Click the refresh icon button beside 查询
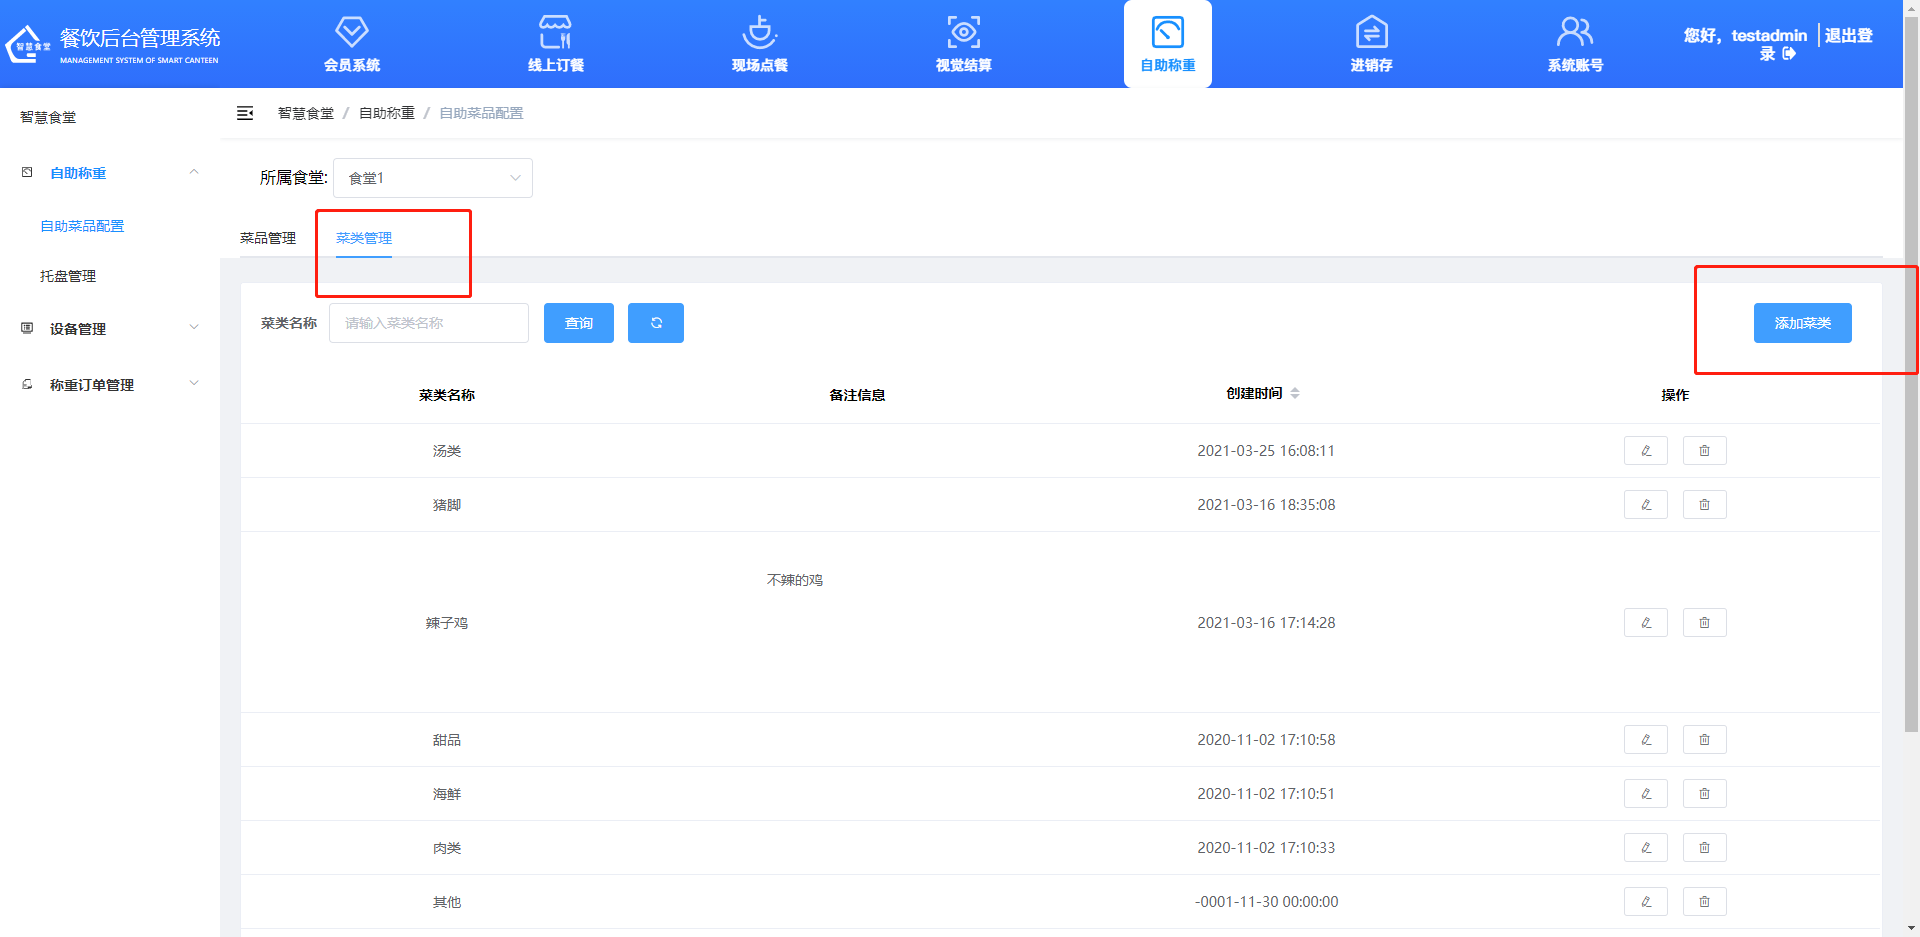1920x937 pixels. click(656, 323)
